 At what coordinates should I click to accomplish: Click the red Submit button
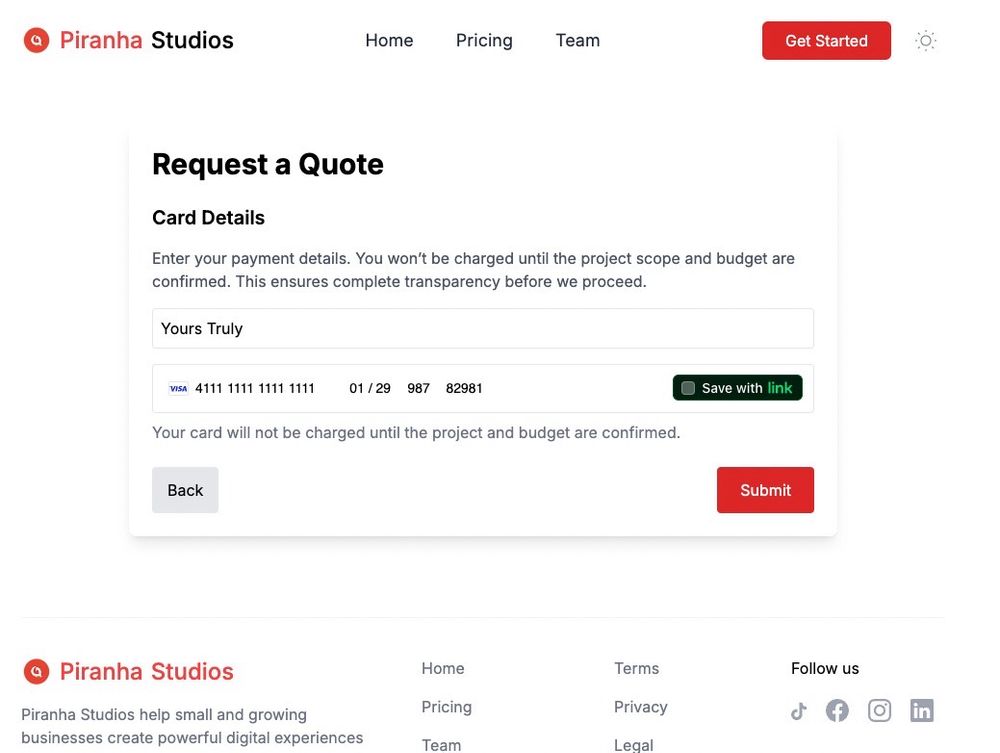tap(765, 490)
